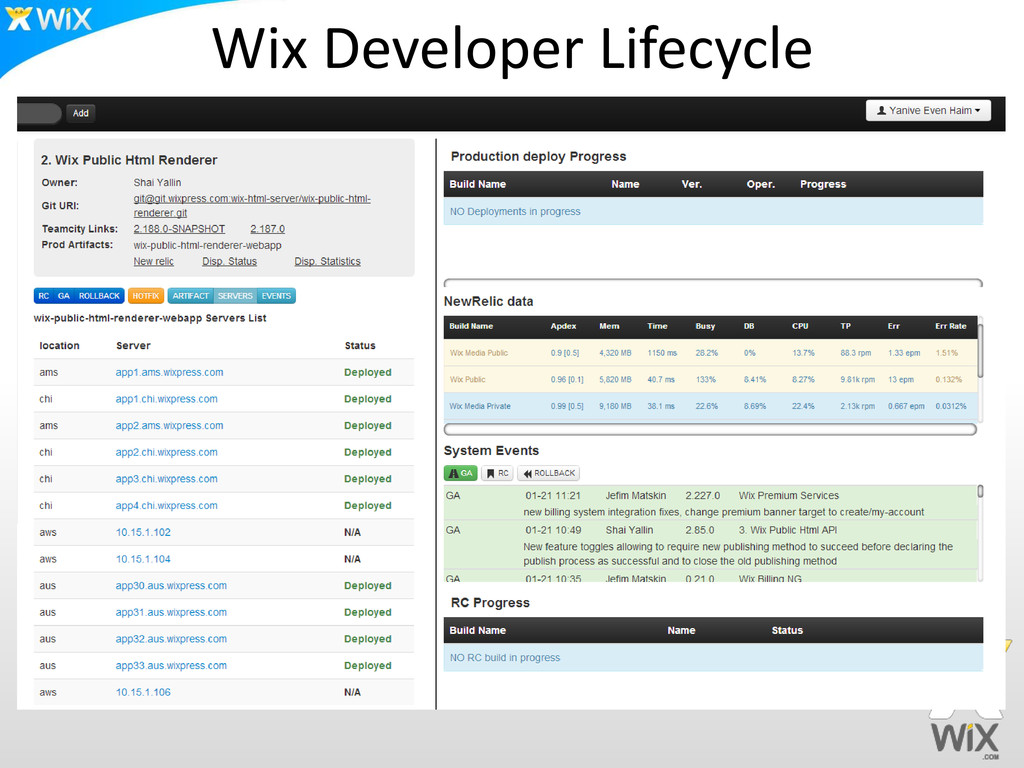Toggle the GA filter in System Events

click(460, 473)
